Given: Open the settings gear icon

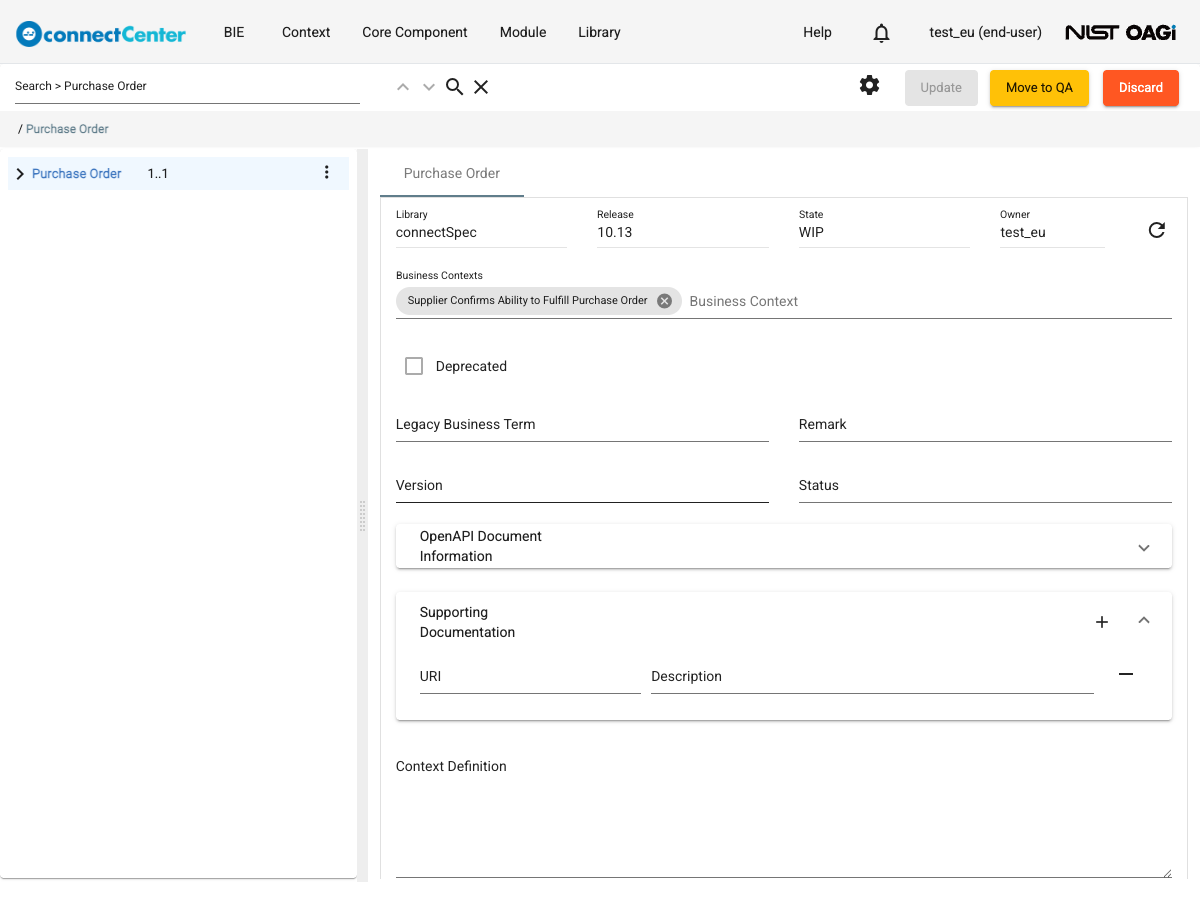Looking at the screenshot, I should coord(870,86).
